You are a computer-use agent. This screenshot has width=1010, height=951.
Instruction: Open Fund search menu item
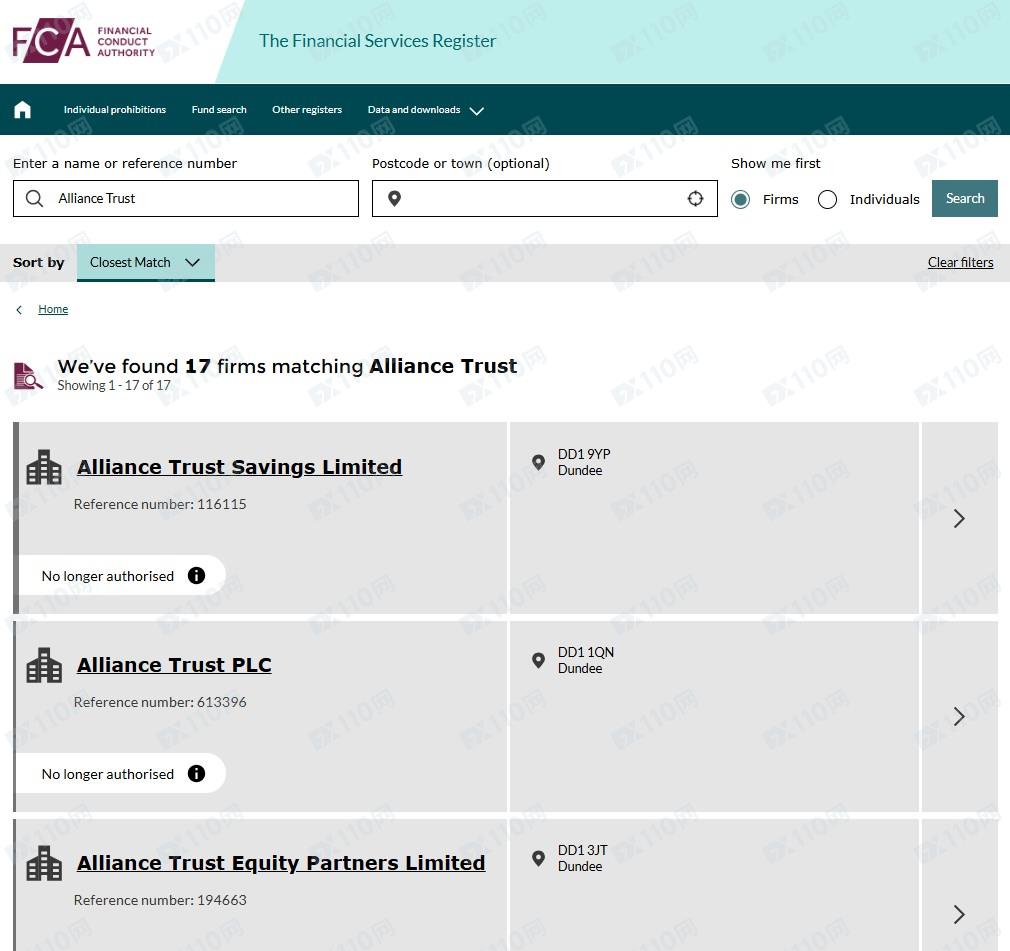pos(219,110)
